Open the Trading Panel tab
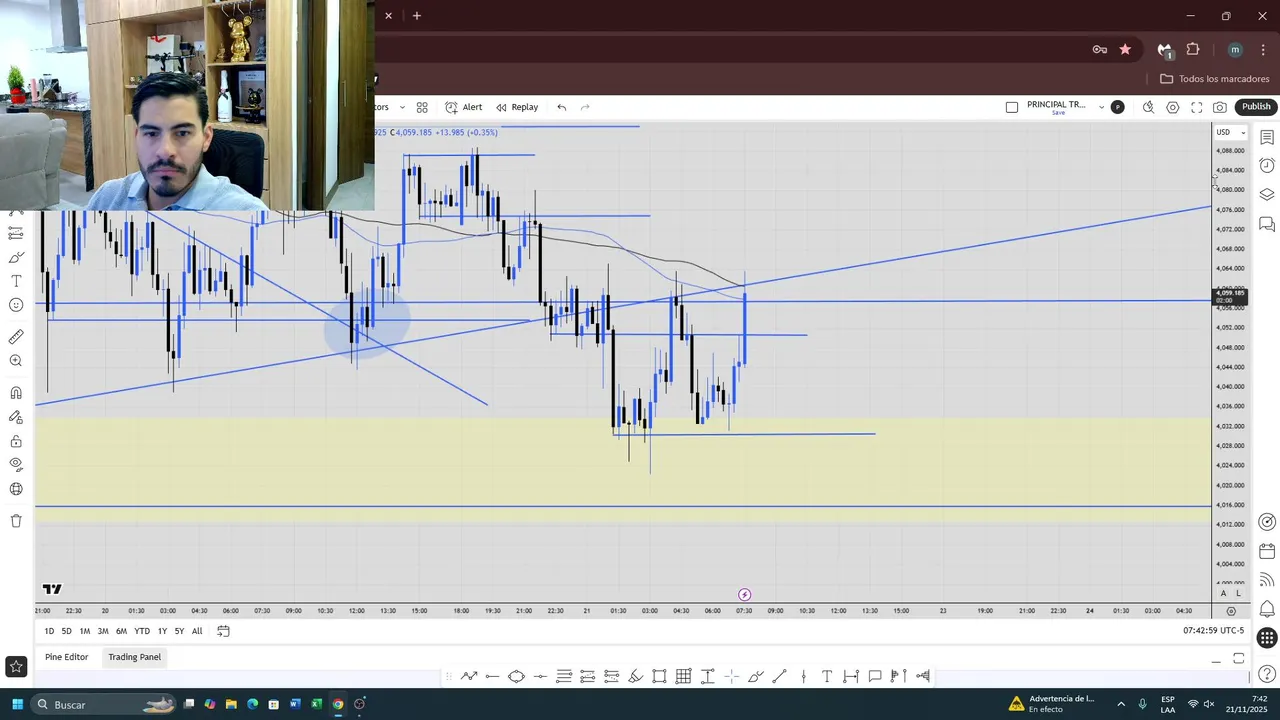1280x720 pixels. (x=135, y=657)
